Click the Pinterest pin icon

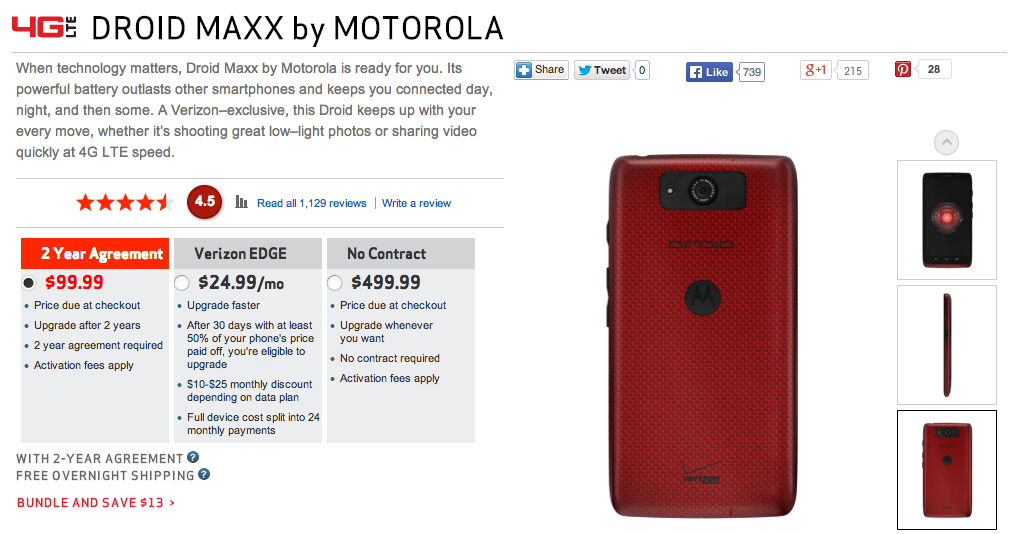[903, 69]
